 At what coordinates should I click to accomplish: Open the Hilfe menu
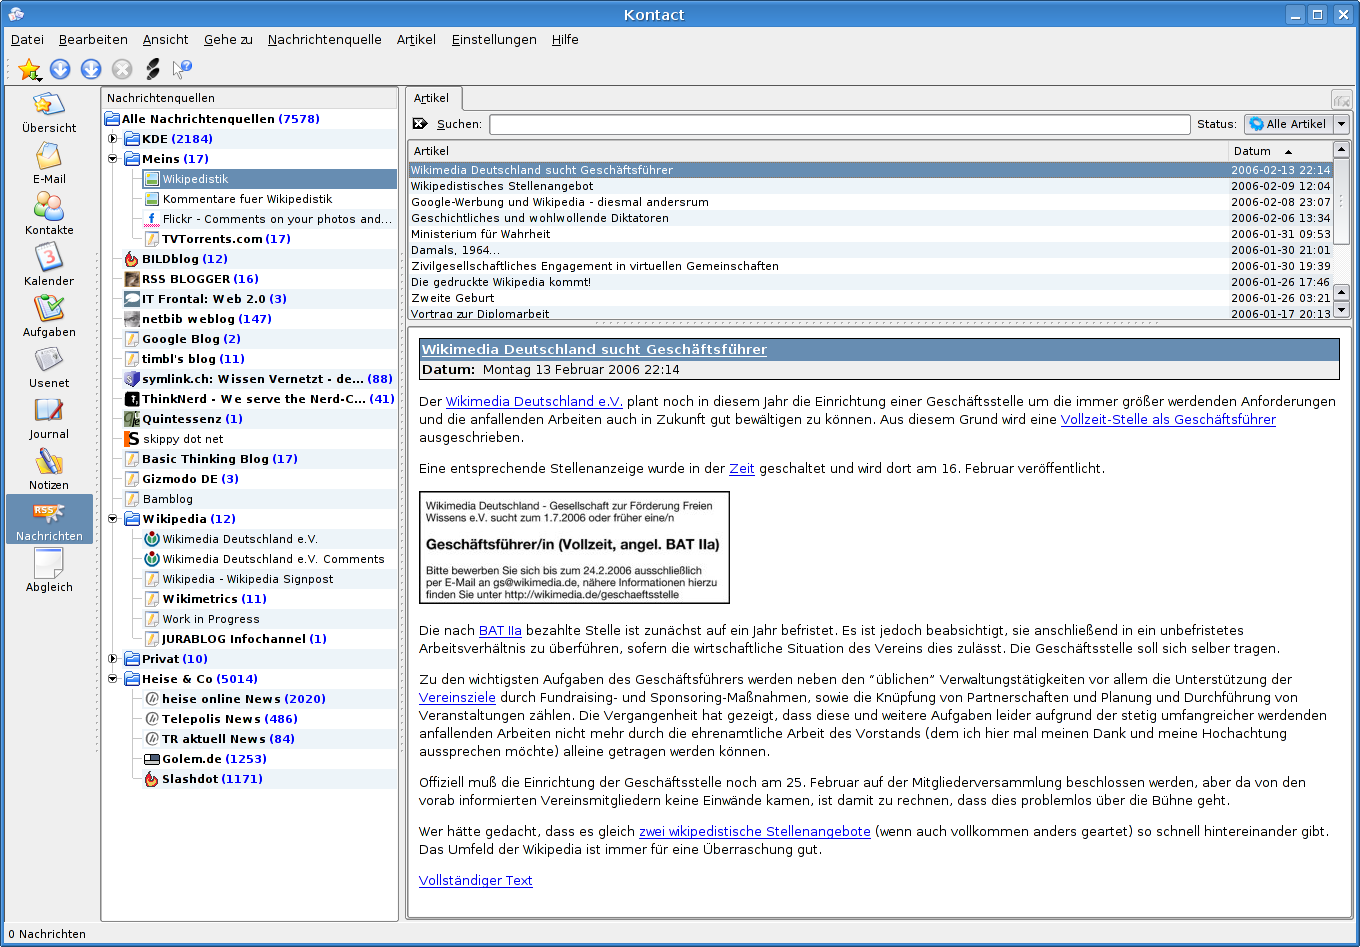click(565, 40)
